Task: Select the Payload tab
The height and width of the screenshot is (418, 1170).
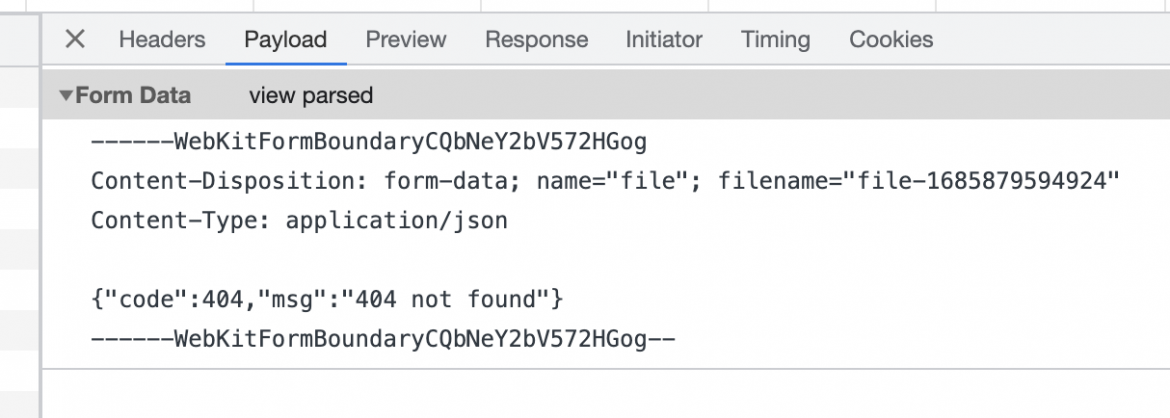Action: [286, 39]
